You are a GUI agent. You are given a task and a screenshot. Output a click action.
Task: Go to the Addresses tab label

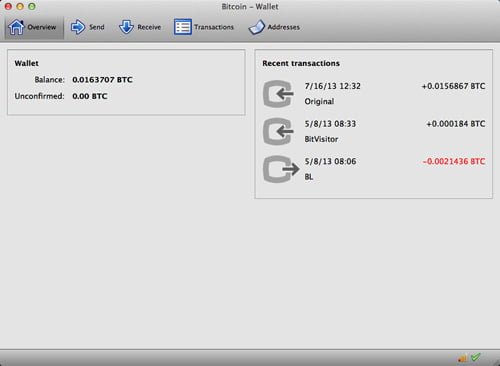284,27
